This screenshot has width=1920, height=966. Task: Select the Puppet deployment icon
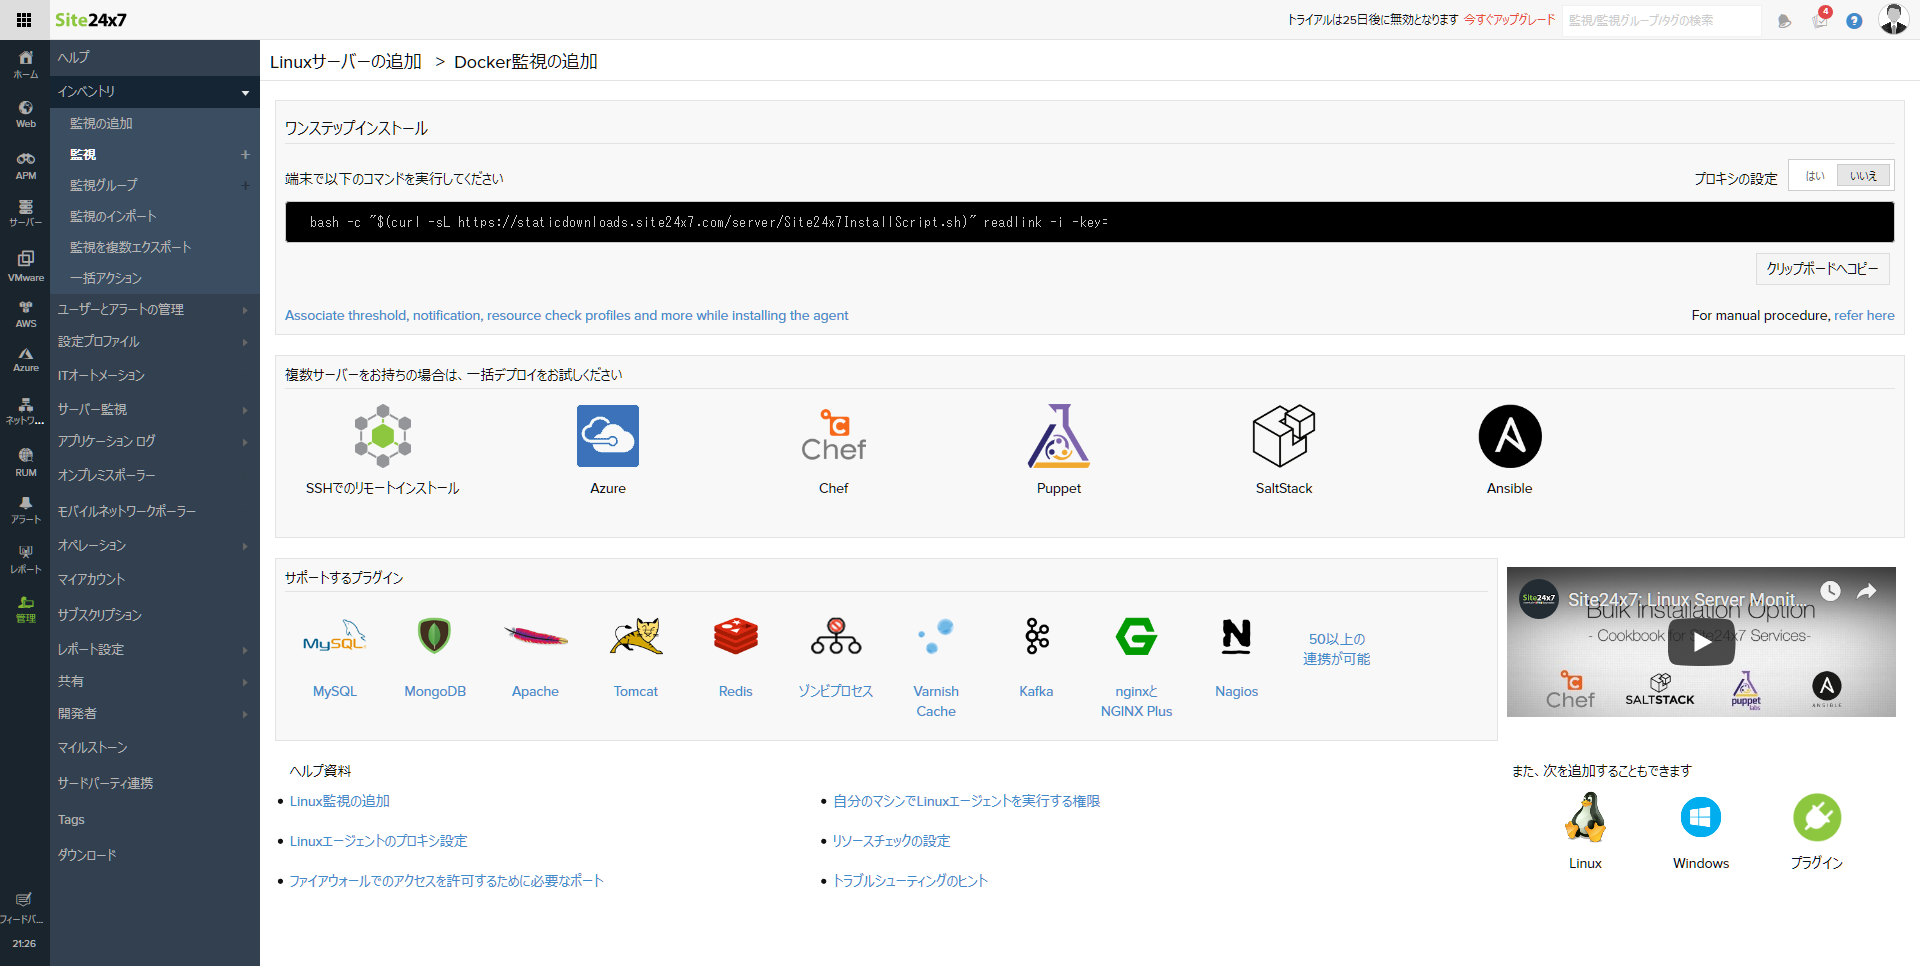pyautogui.click(x=1059, y=448)
